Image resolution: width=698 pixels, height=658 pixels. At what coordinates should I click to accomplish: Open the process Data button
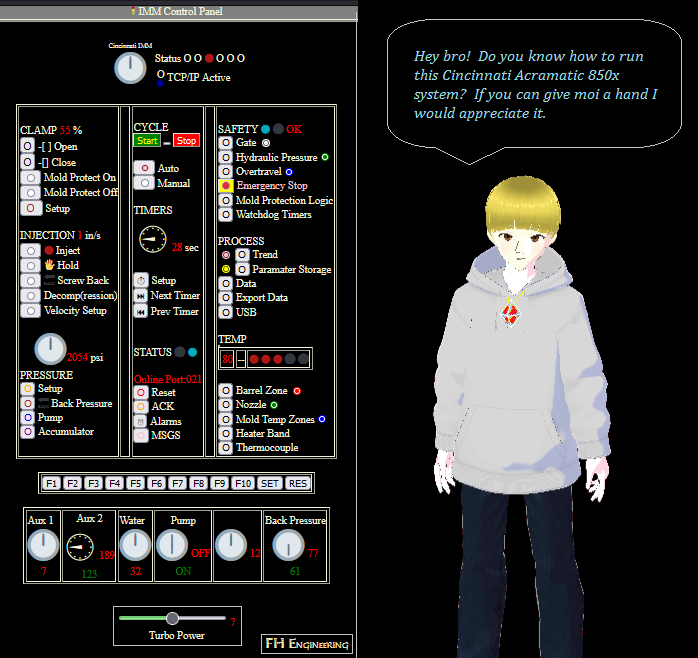click(226, 284)
